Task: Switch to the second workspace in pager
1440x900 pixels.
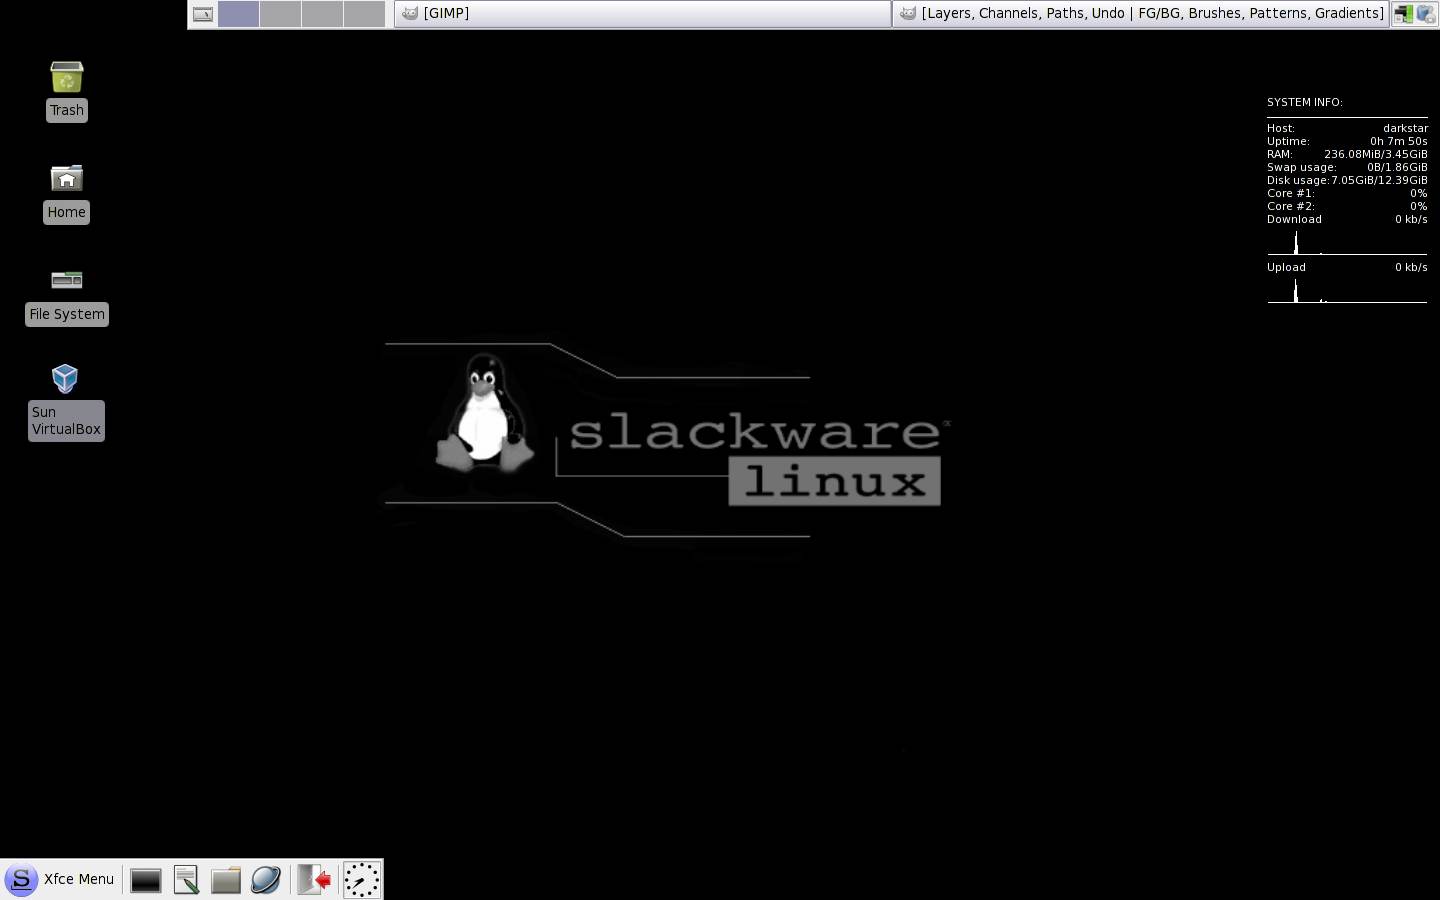Action: tap(280, 14)
